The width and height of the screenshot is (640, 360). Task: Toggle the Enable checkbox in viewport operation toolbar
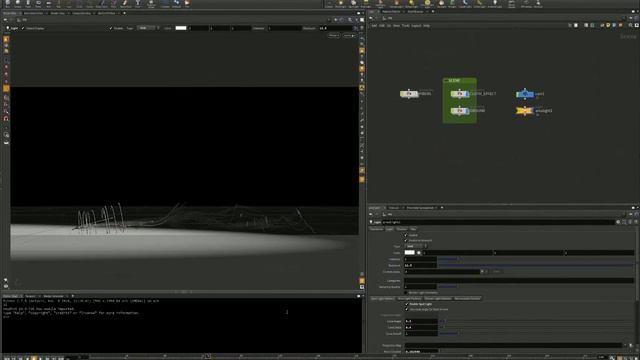coord(111,28)
